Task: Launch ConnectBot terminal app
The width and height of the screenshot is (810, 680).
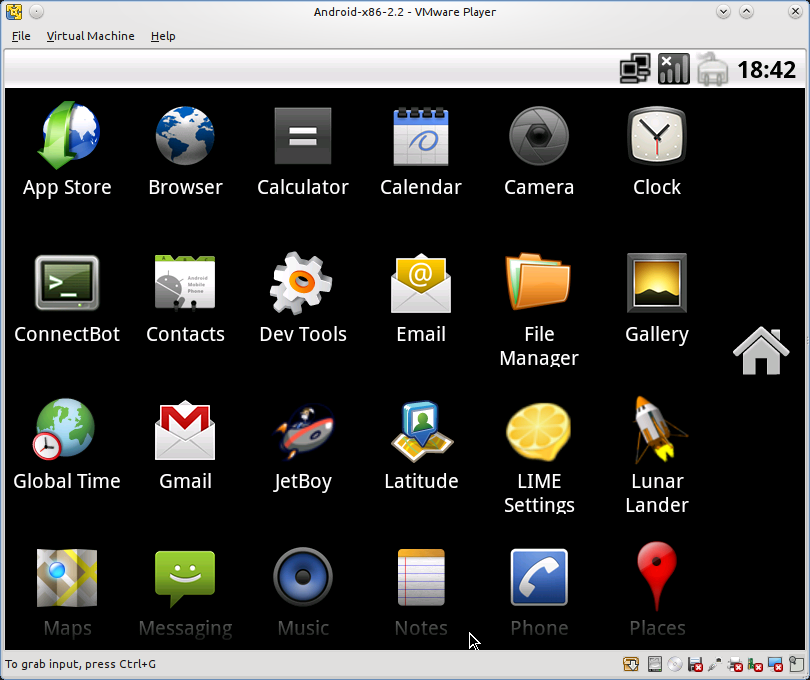Action: coord(67,298)
